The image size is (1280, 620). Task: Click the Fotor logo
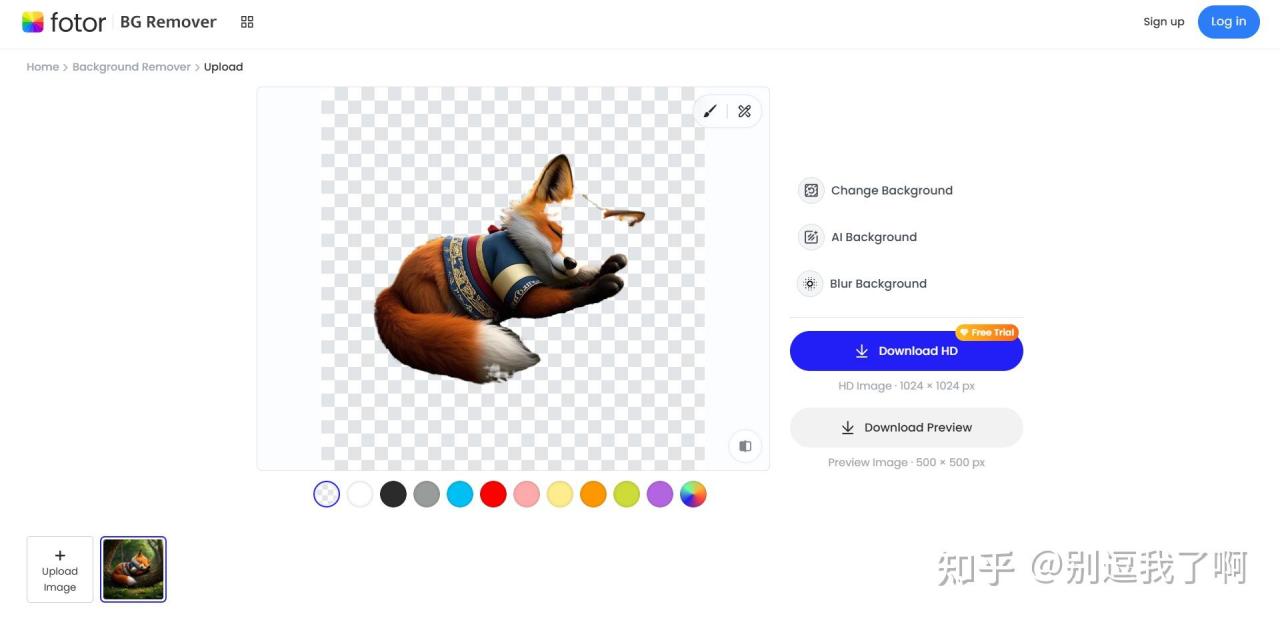click(x=64, y=22)
